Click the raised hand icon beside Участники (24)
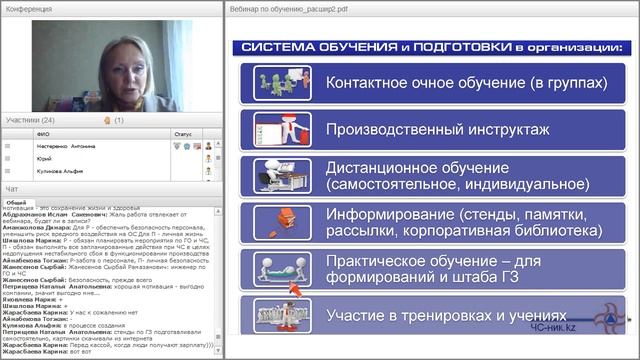 pos(107,120)
